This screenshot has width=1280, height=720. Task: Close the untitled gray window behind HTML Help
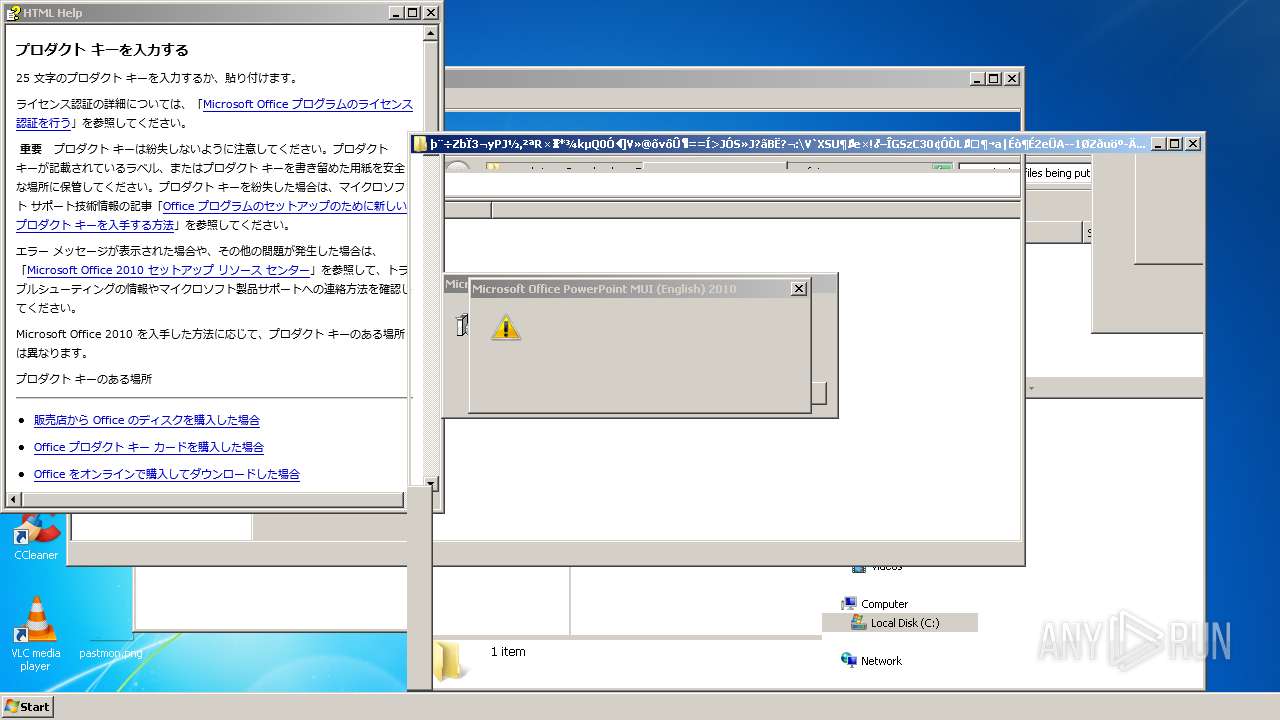pos(1012,78)
